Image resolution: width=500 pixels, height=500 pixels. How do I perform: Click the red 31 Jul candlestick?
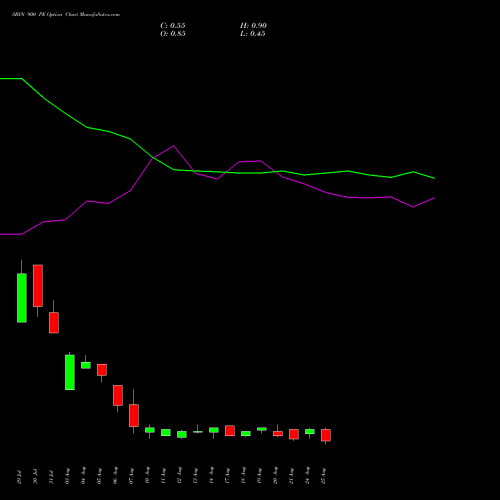54,322
